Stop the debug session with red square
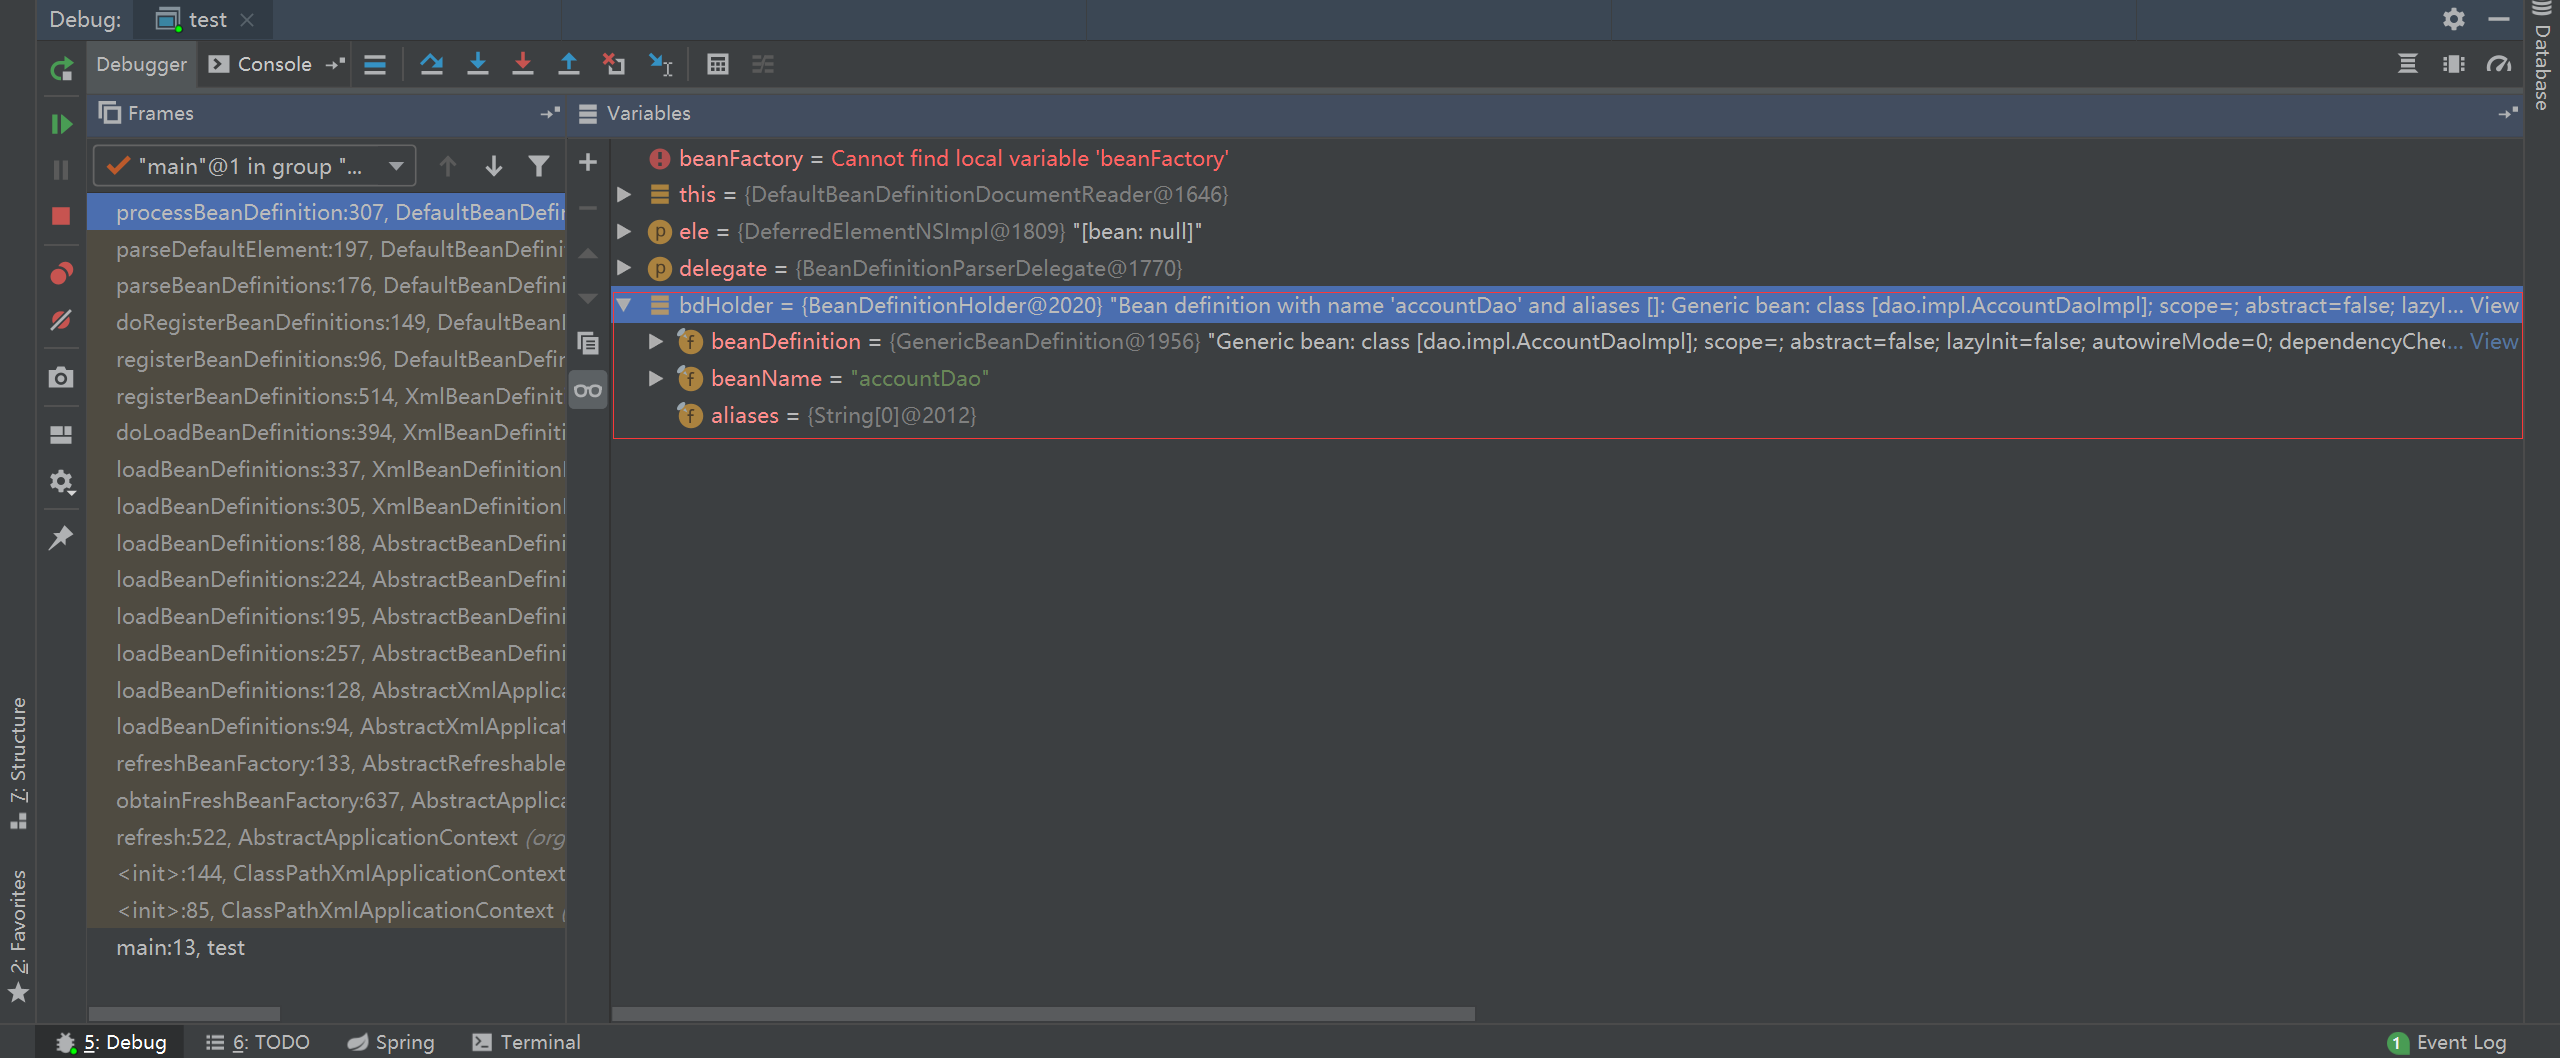 click(x=61, y=216)
